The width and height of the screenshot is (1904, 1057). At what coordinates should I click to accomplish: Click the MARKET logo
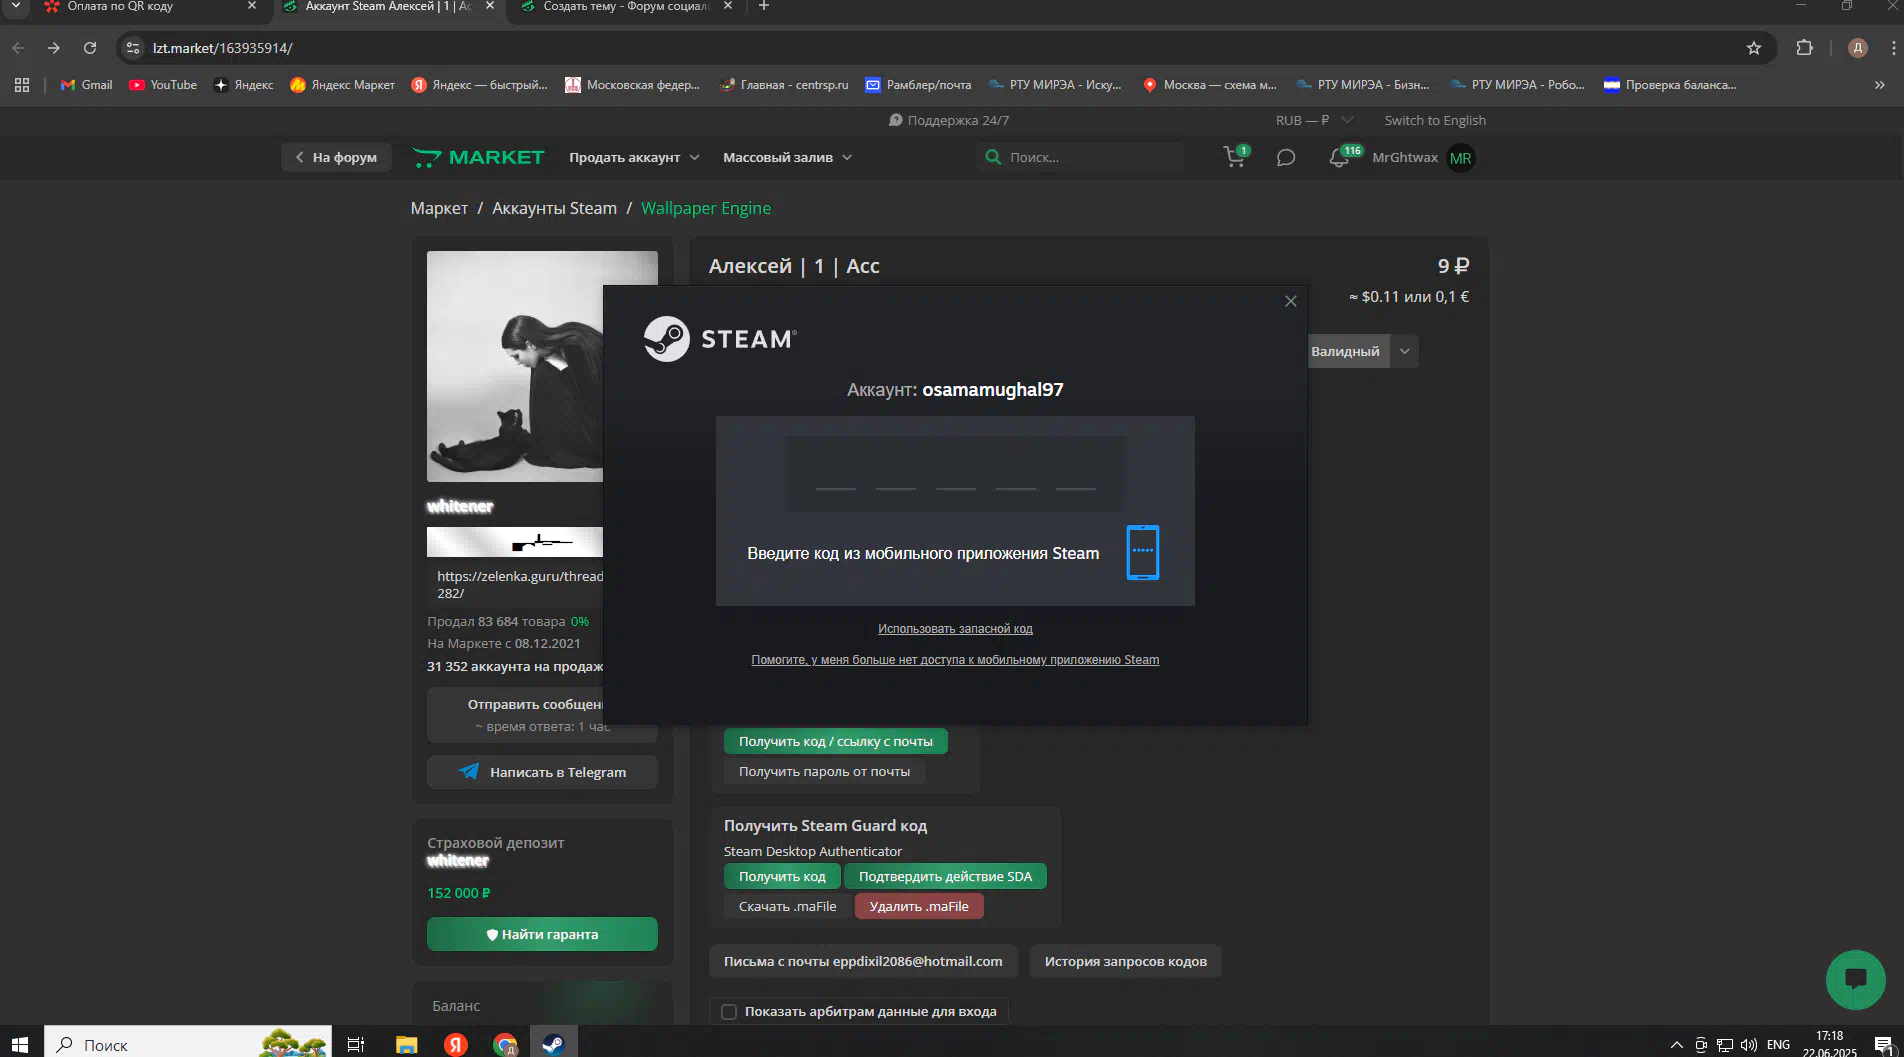pyautogui.click(x=478, y=157)
